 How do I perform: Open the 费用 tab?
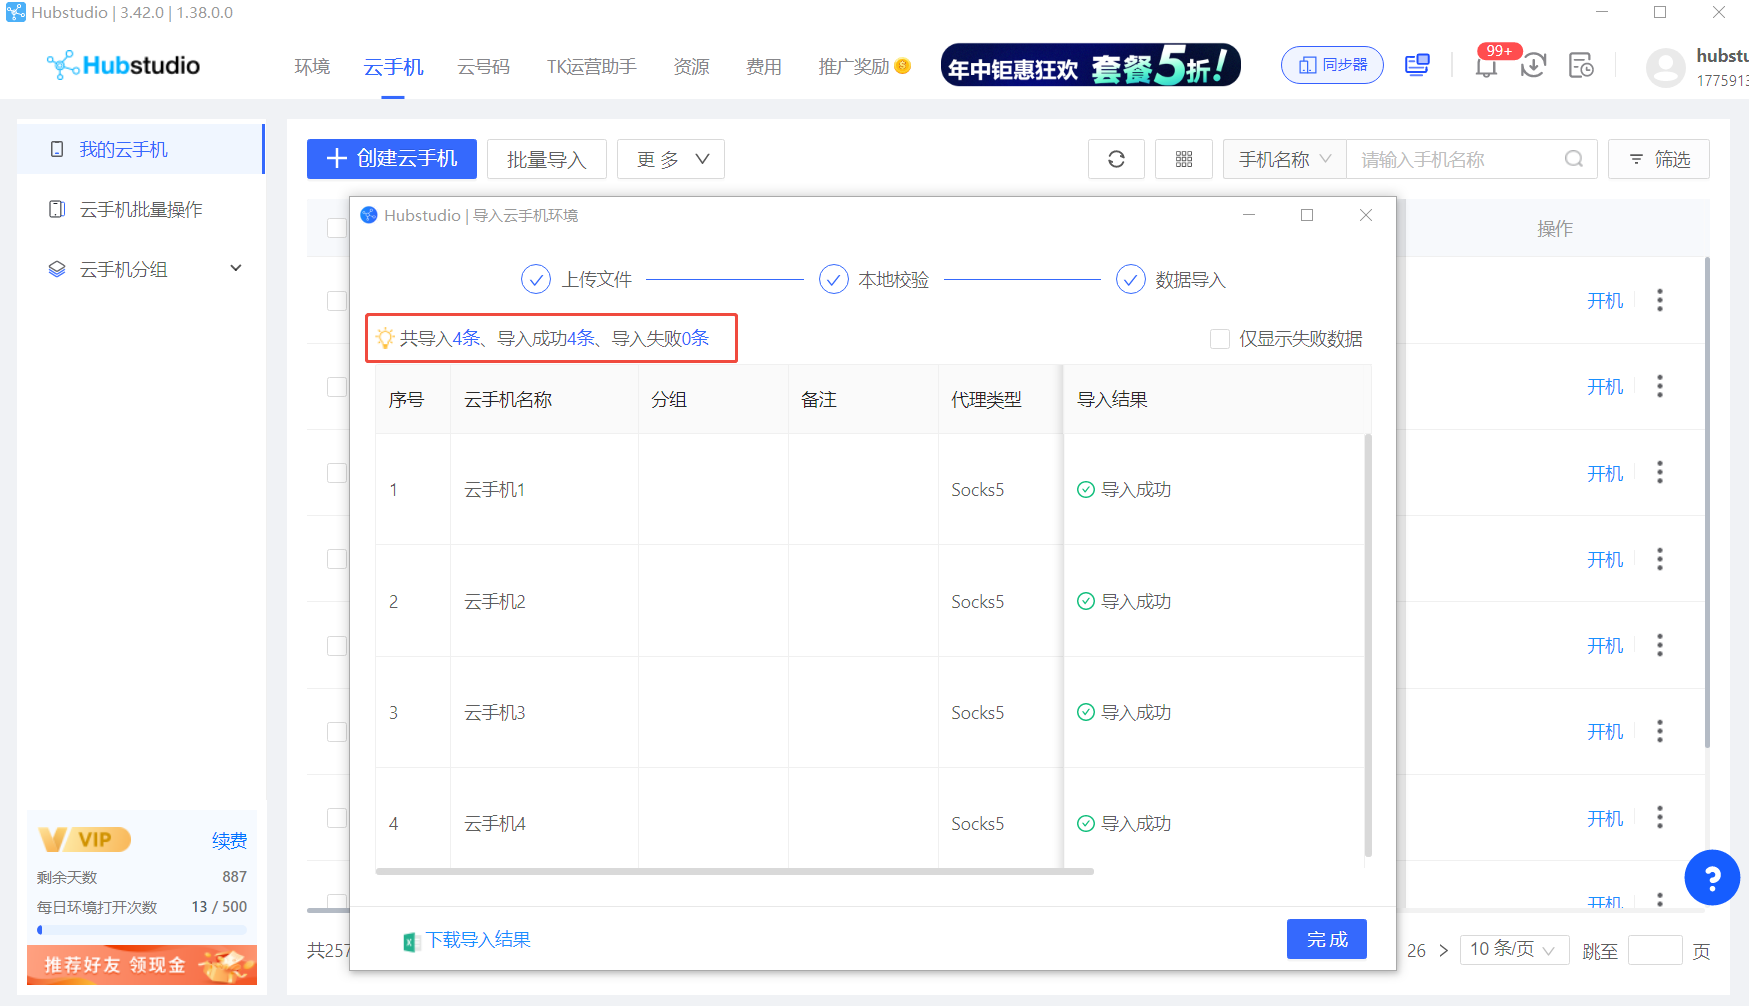point(763,67)
